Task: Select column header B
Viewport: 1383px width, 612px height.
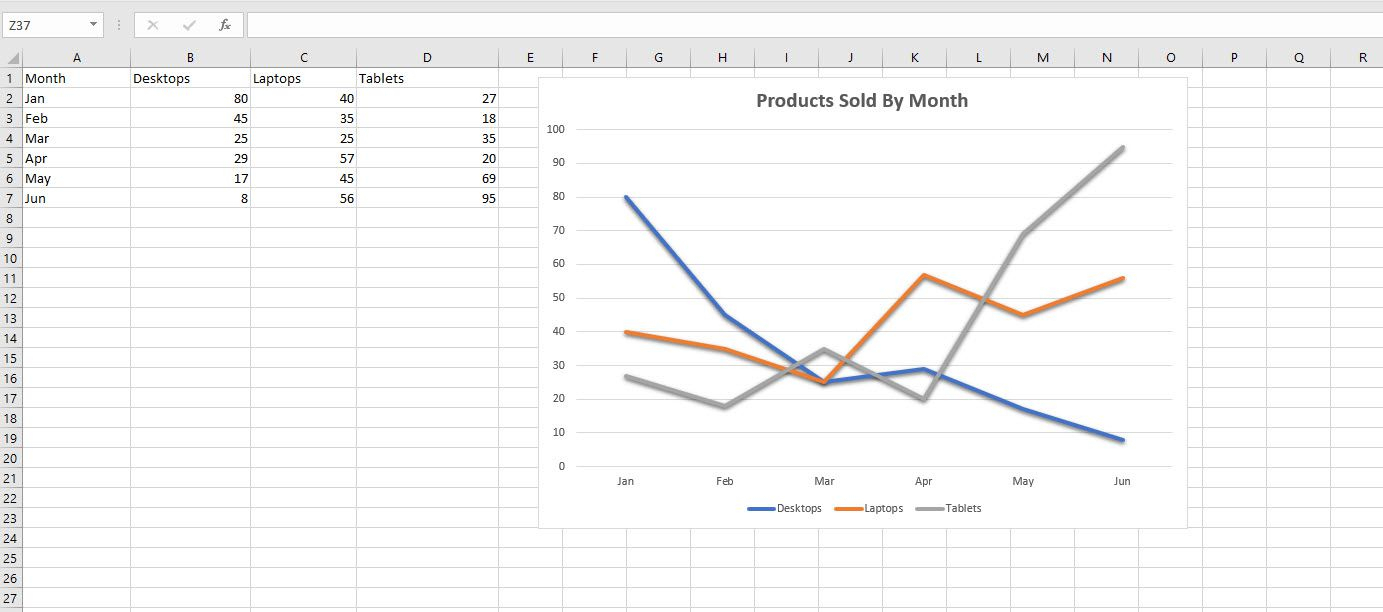Action: [x=190, y=57]
